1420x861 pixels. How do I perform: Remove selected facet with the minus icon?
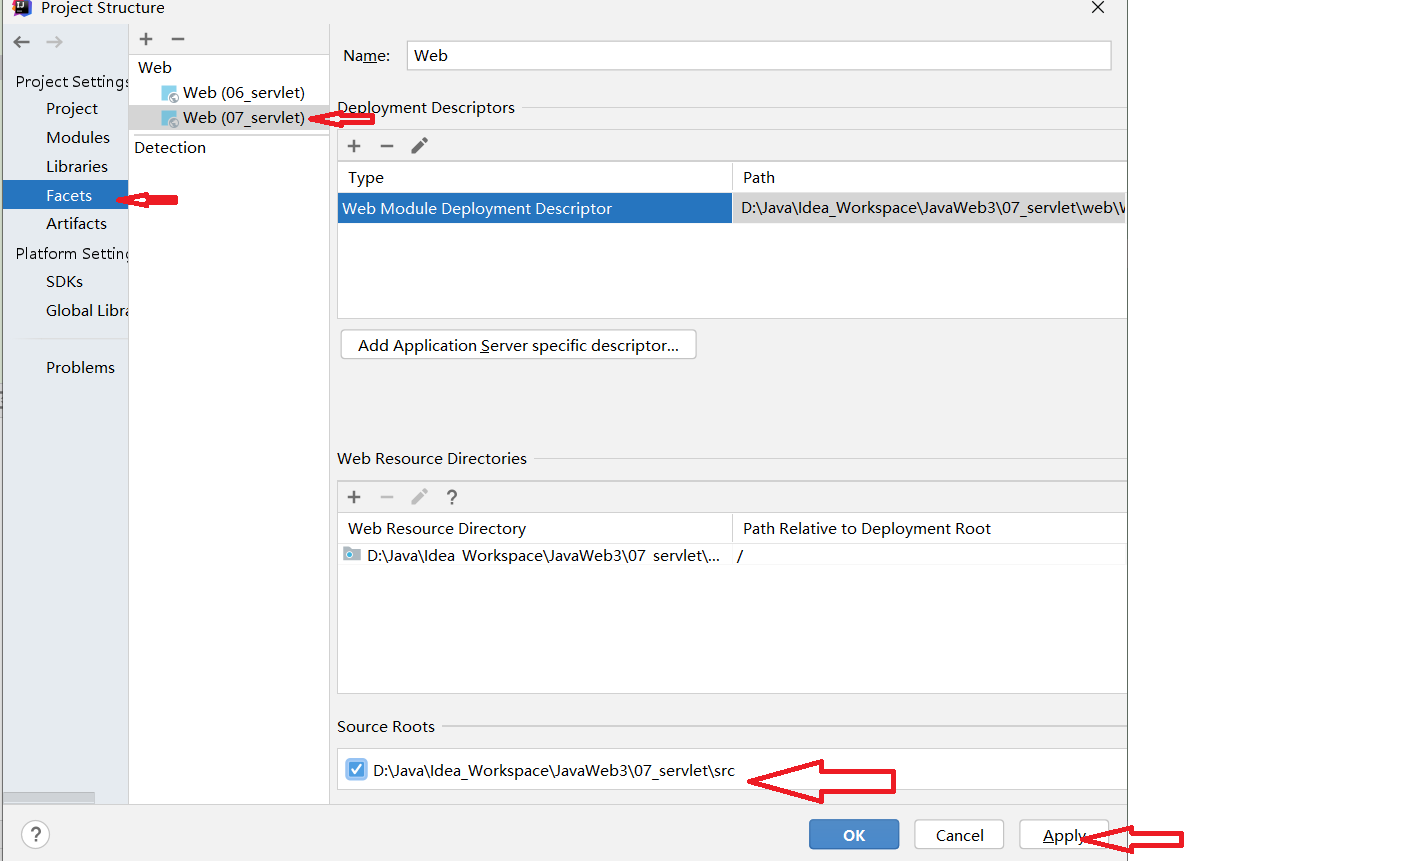178,39
